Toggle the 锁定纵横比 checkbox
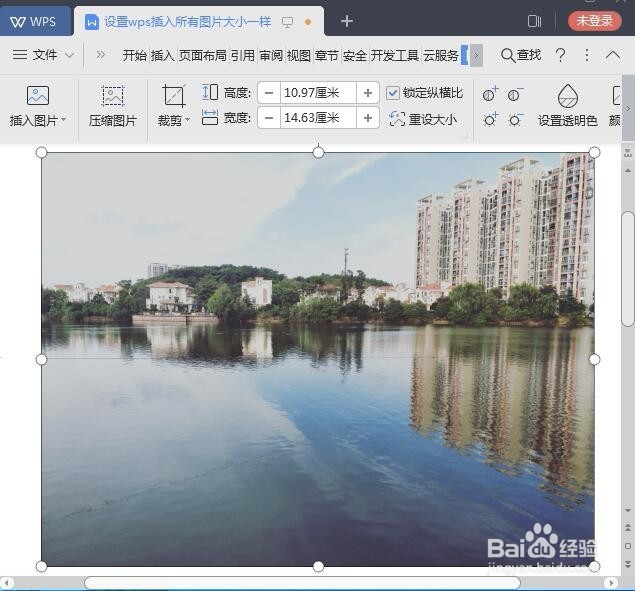 [x=392, y=93]
